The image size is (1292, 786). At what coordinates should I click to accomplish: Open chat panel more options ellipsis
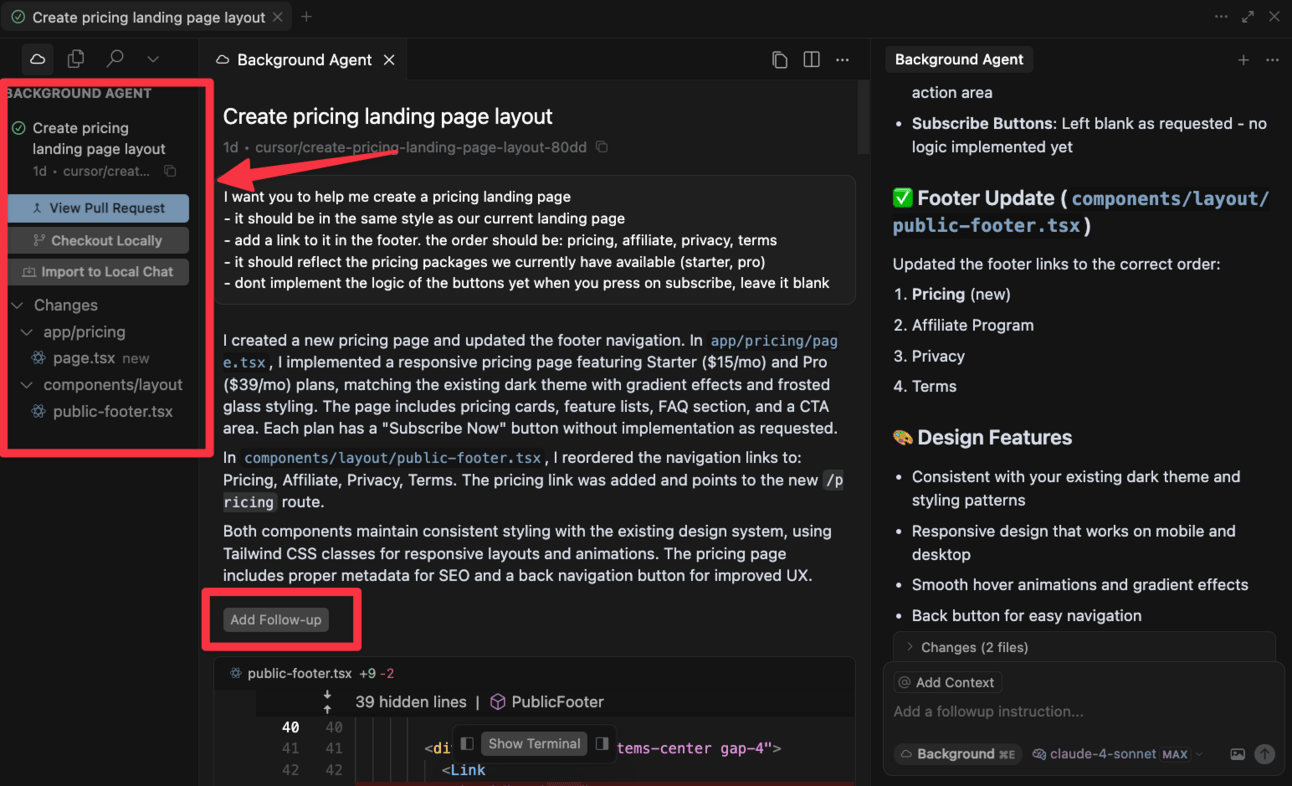click(1272, 60)
